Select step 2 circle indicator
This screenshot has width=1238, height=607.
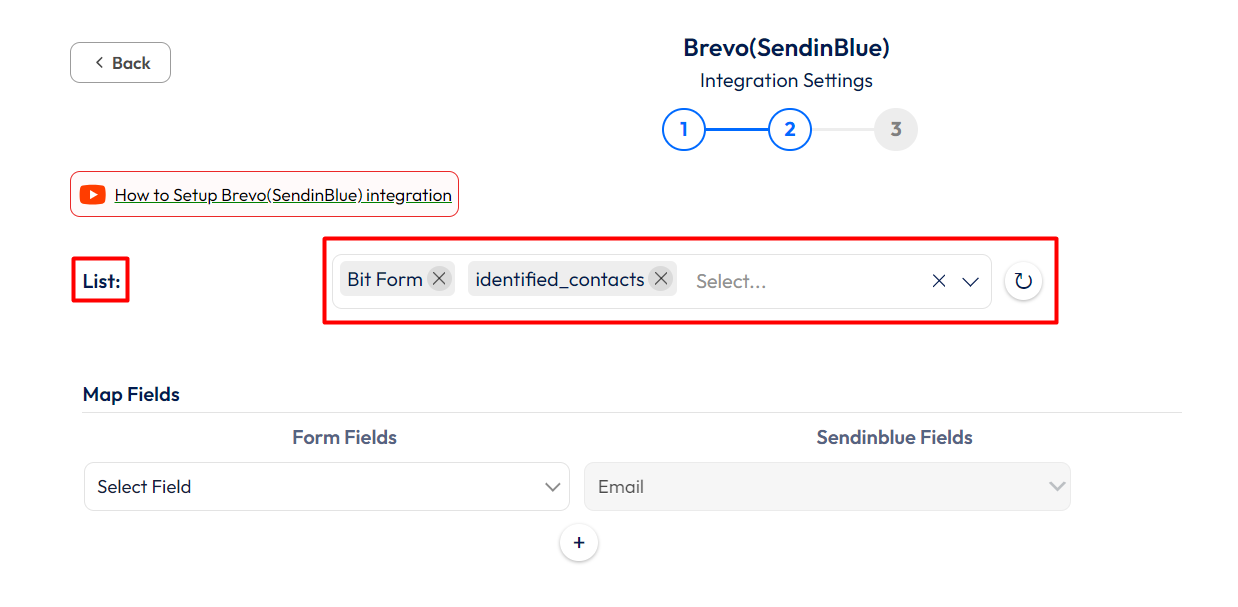coord(790,129)
